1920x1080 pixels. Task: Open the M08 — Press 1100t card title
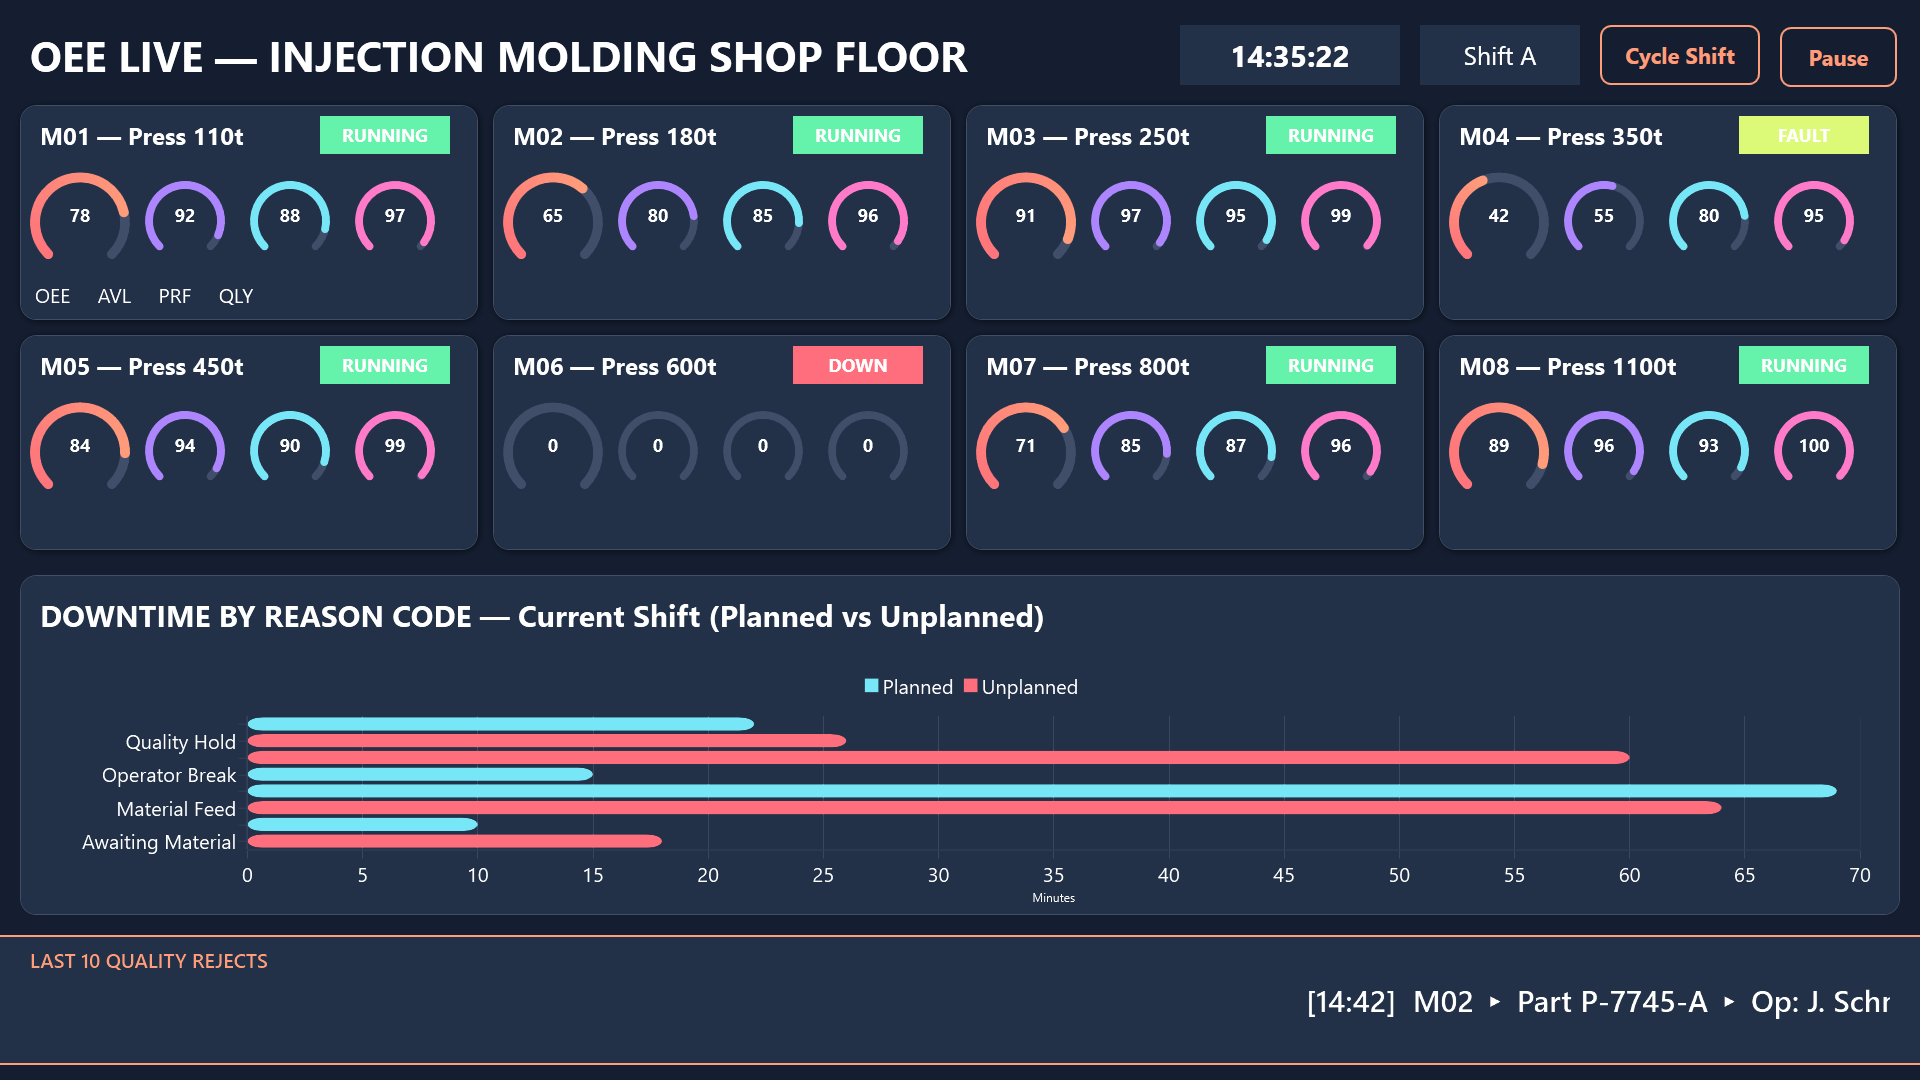1568,367
